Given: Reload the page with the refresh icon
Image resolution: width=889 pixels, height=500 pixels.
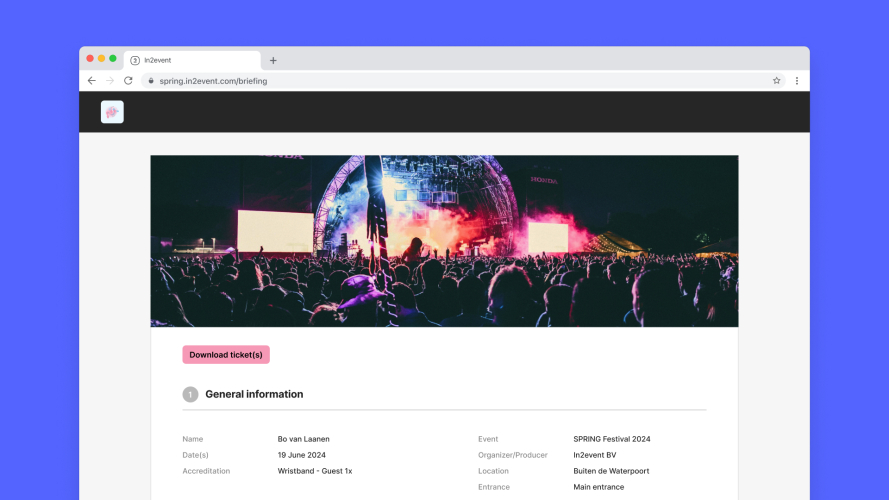Looking at the screenshot, I should tap(128, 81).
